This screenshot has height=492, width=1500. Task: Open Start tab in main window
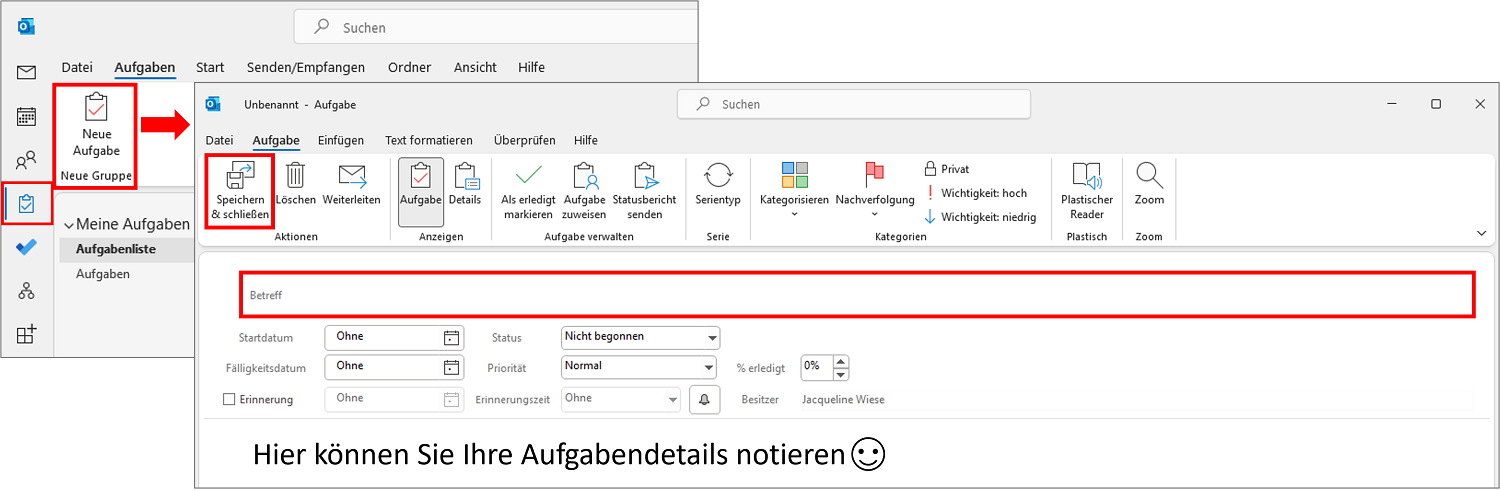(x=210, y=67)
